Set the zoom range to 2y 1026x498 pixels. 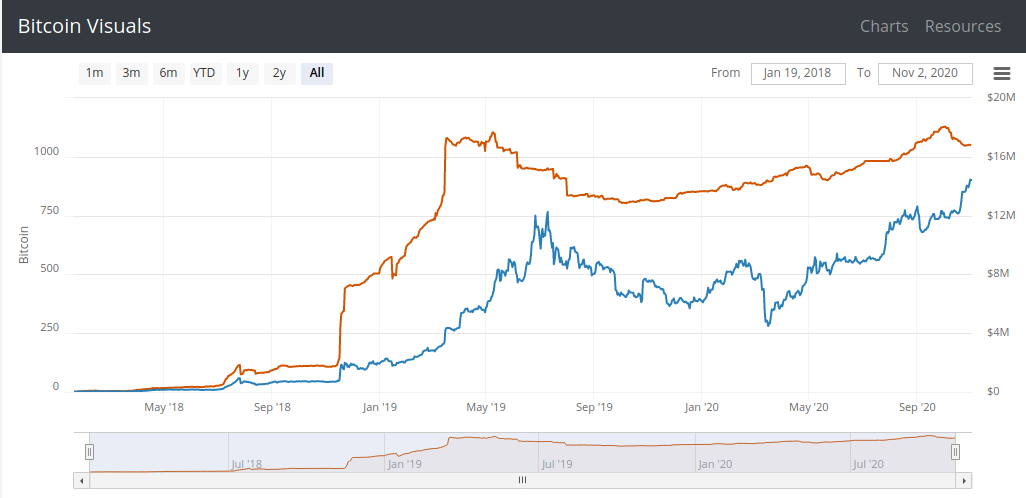[x=279, y=73]
